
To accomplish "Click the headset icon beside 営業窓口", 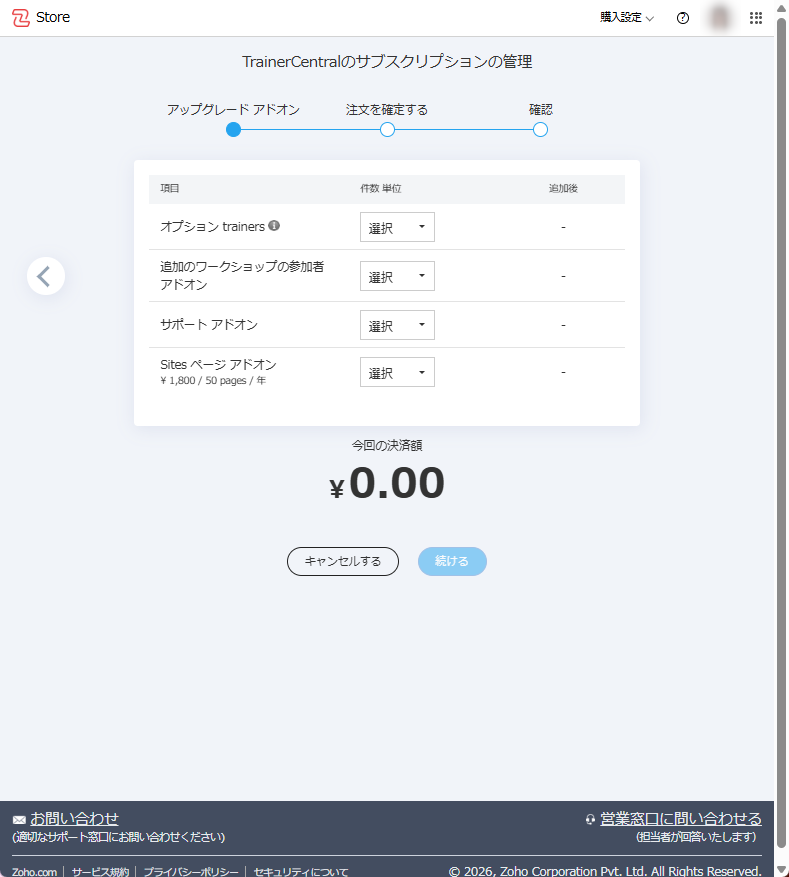I will [590, 819].
